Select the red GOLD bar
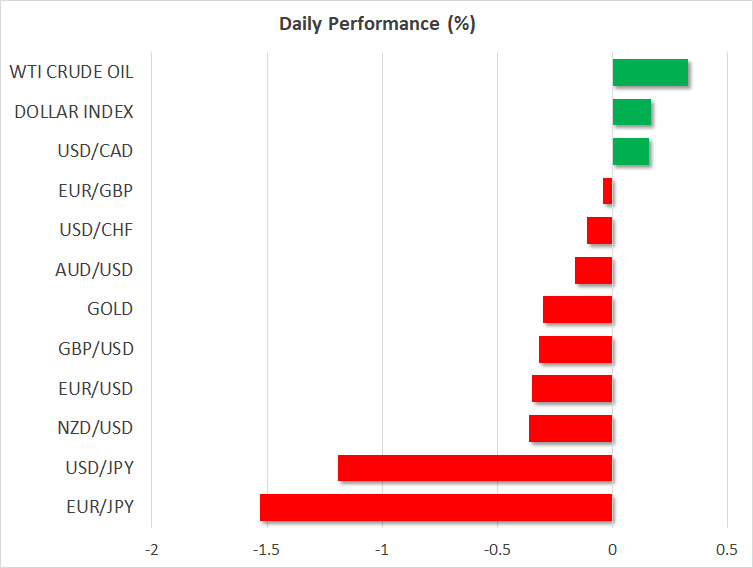 tap(577, 309)
